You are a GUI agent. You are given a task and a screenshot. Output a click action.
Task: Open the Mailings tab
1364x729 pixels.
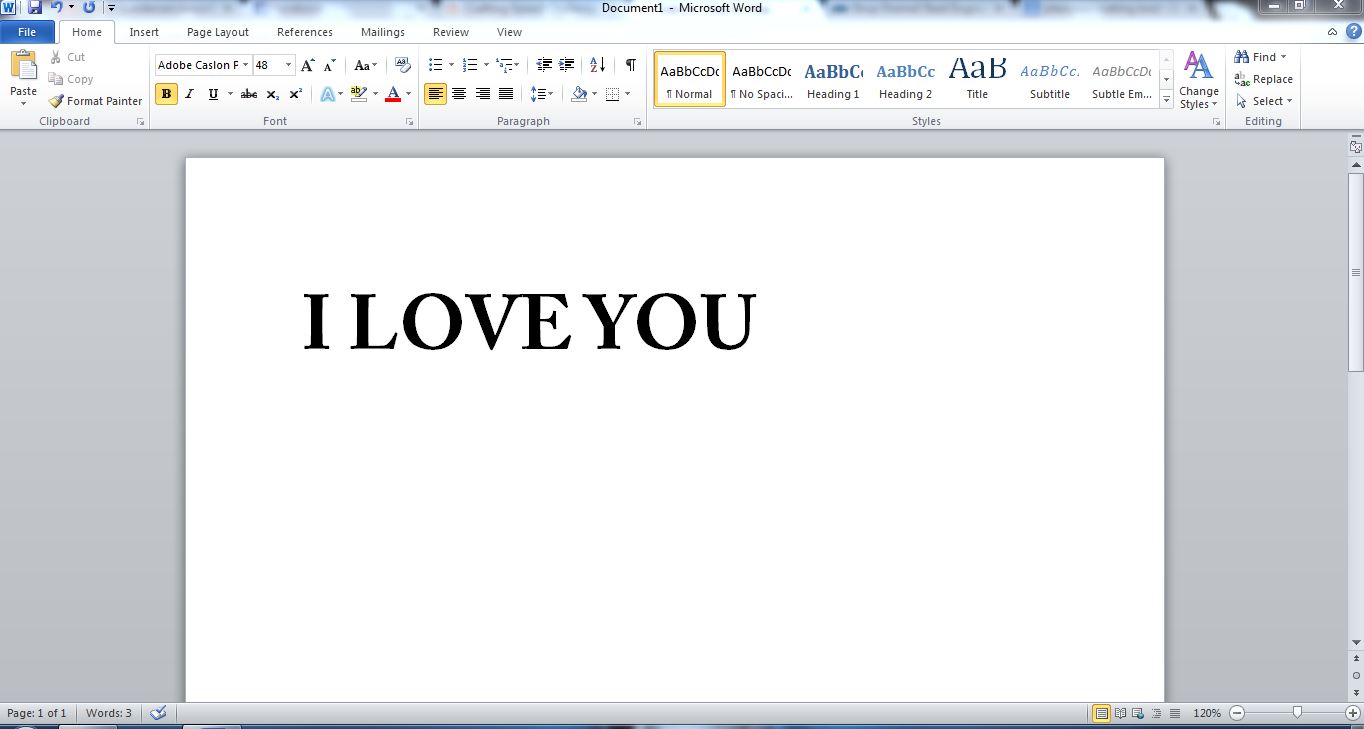pyautogui.click(x=383, y=32)
